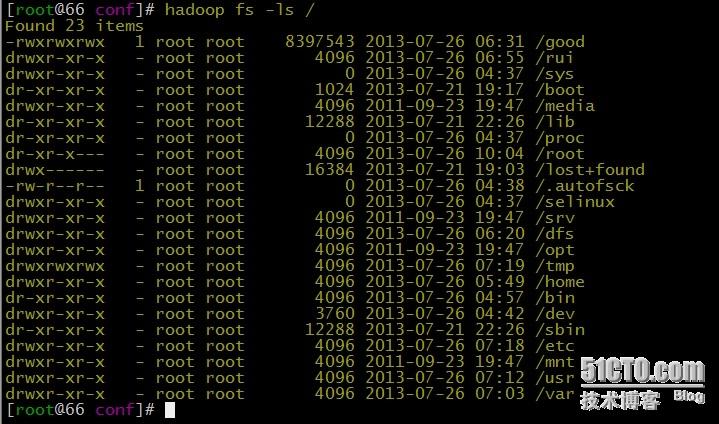Click the "Found 23 items" line

(74, 26)
